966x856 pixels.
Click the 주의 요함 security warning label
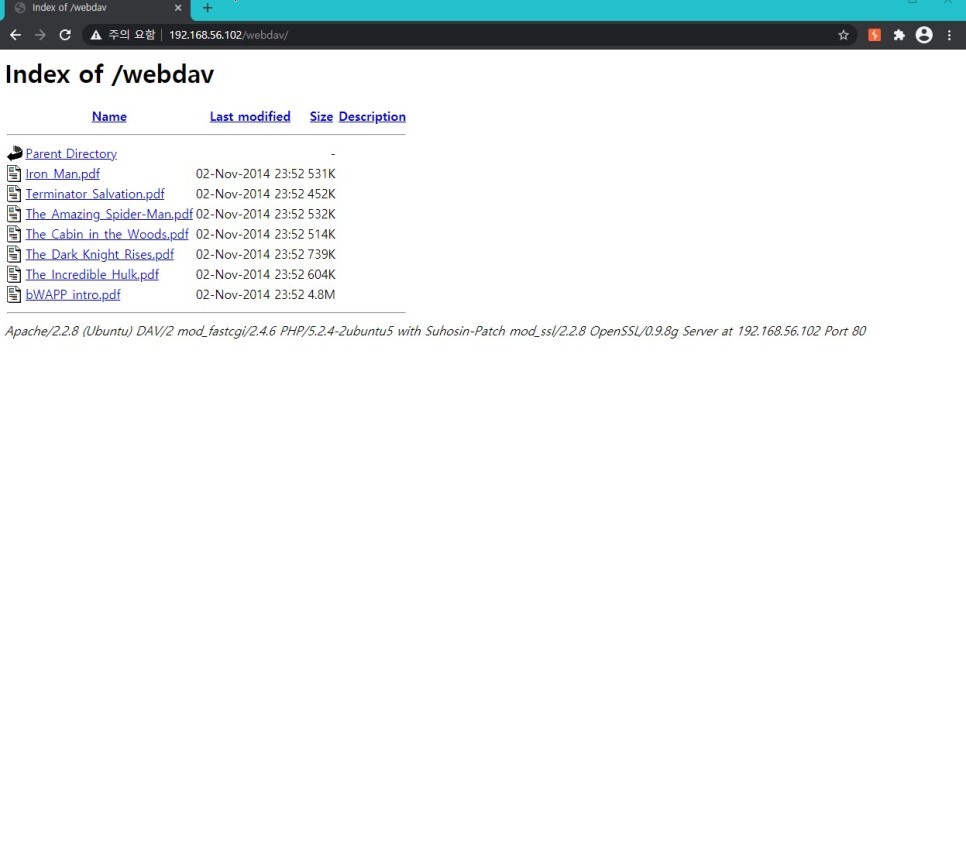click(x=131, y=35)
